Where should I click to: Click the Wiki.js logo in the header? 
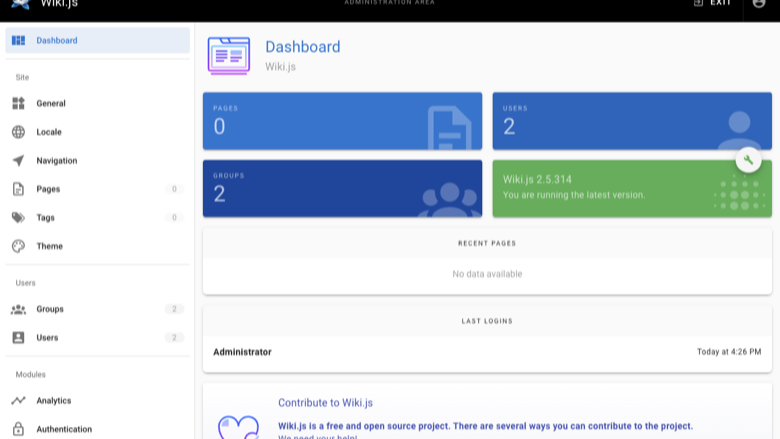20,3
